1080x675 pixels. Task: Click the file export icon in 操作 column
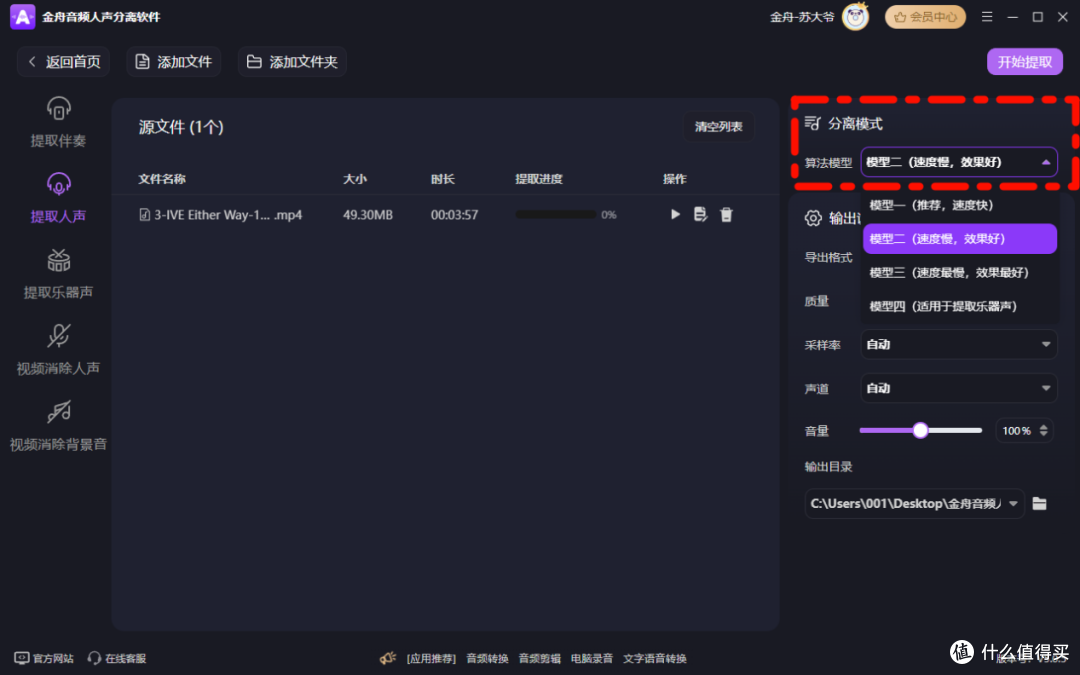(x=700, y=214)
